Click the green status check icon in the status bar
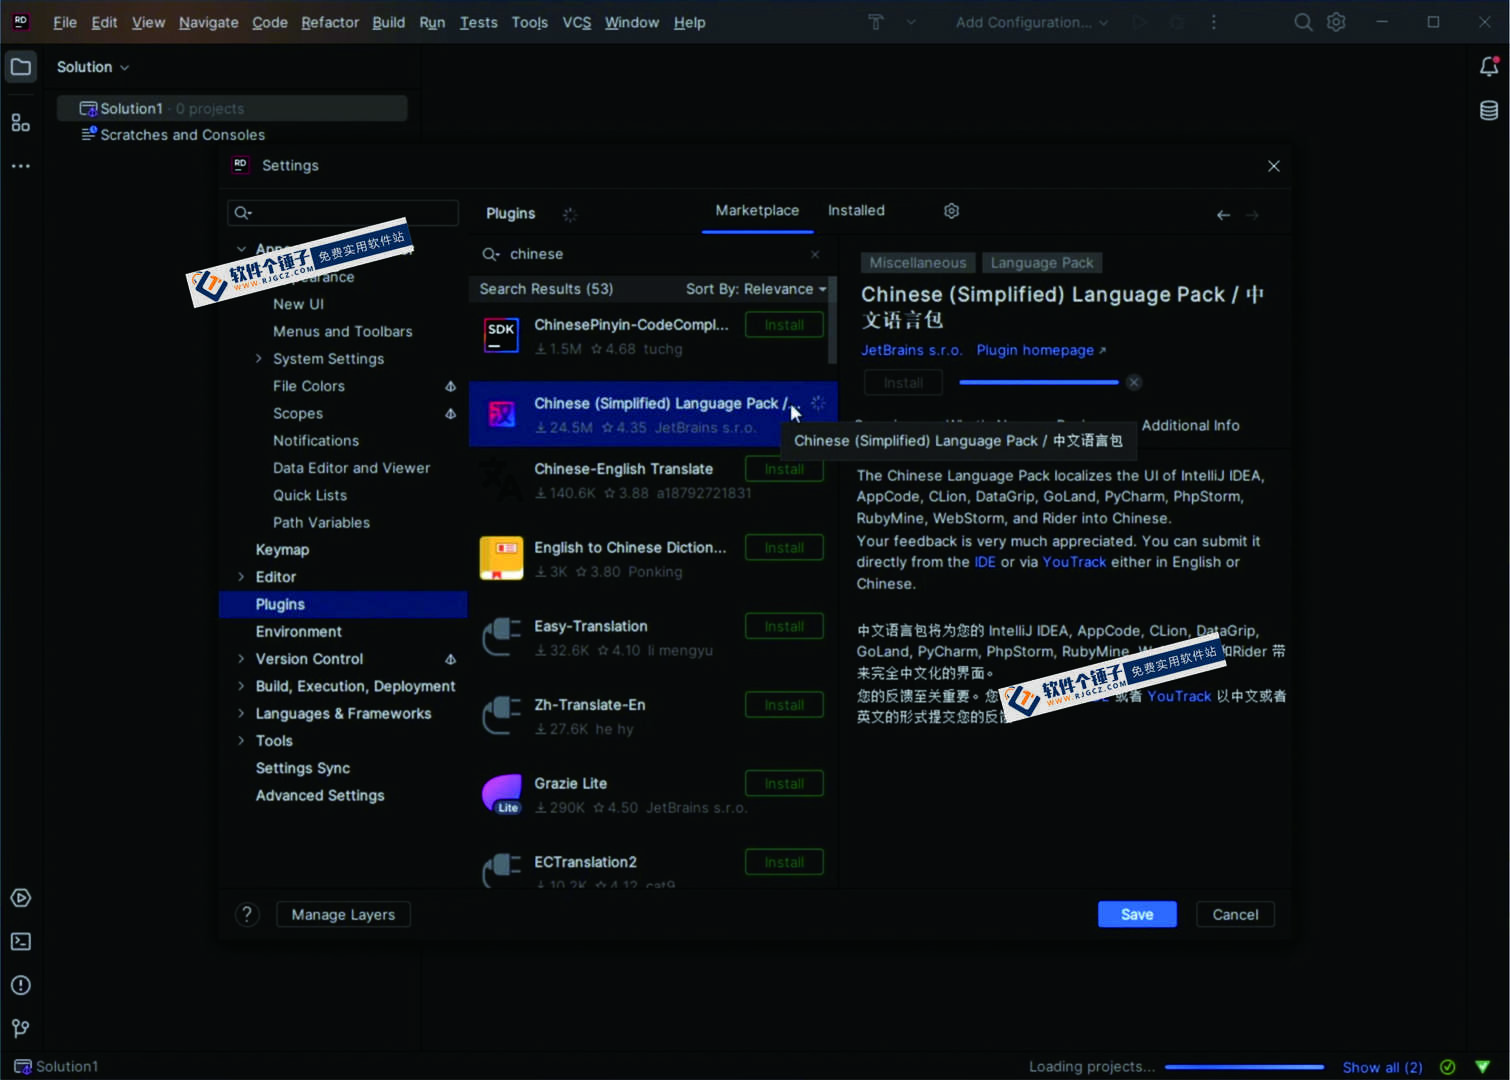Screen dimensions: 1510x1080 [x=1448, y=1067]
